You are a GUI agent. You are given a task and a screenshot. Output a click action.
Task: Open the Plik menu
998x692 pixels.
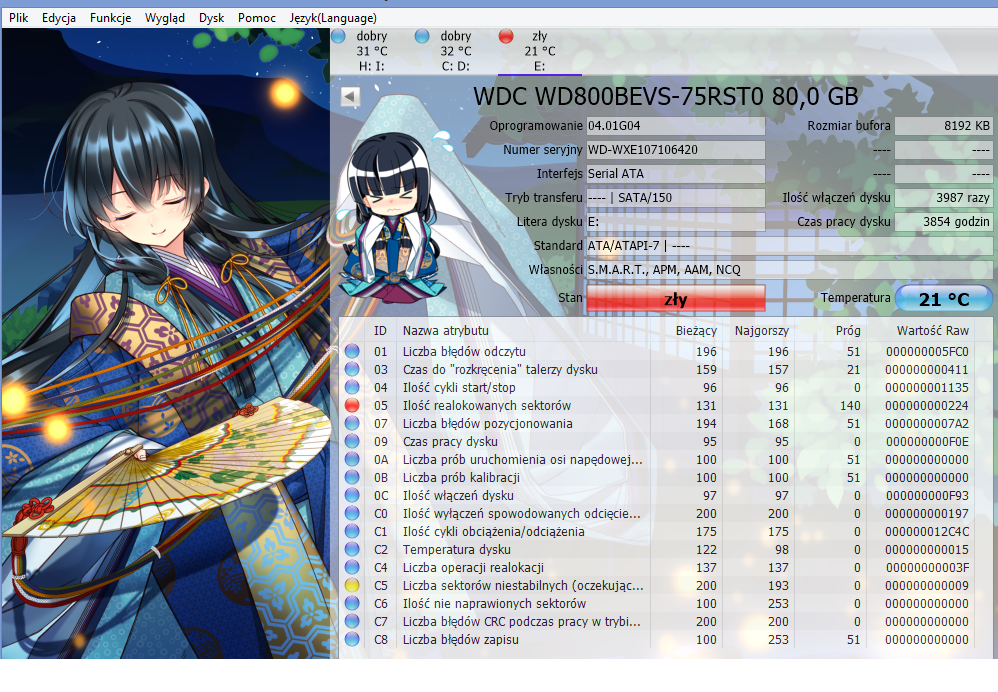pyautogui.click(x=18, y=18)
